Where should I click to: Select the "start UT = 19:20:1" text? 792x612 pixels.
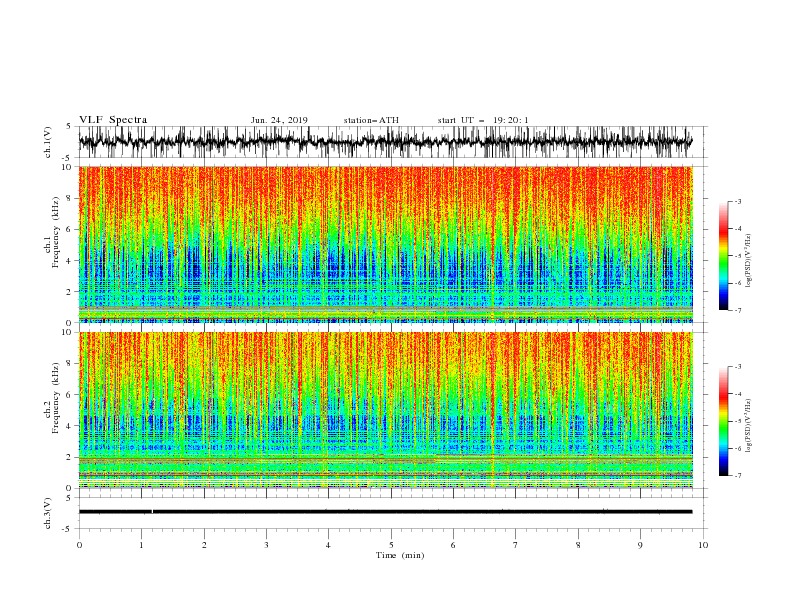click(483, 120)
